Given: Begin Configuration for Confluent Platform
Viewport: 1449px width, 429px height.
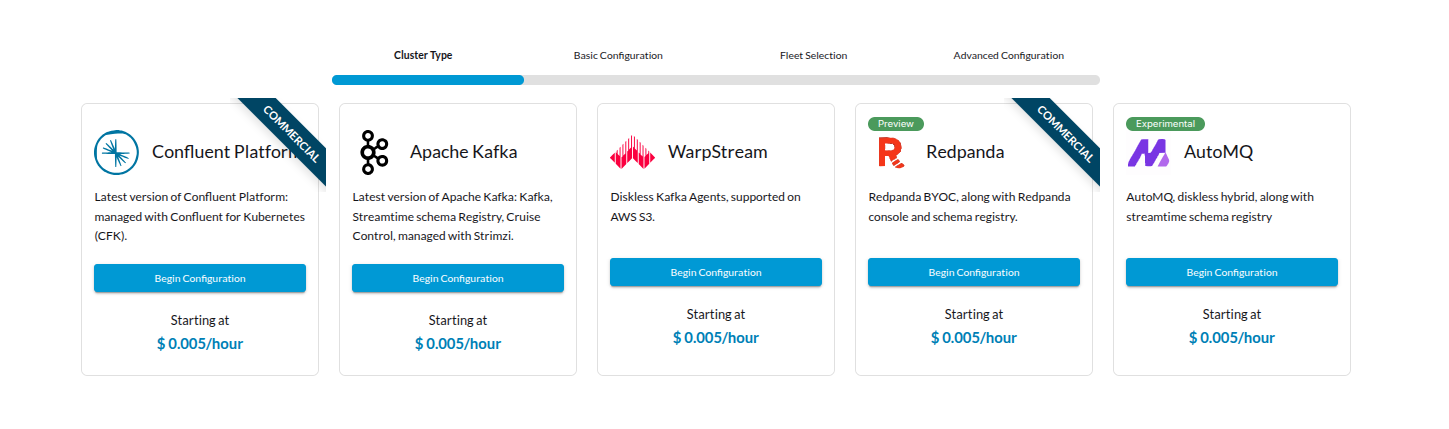Looking at the screenshot, I should click(200, 278).
